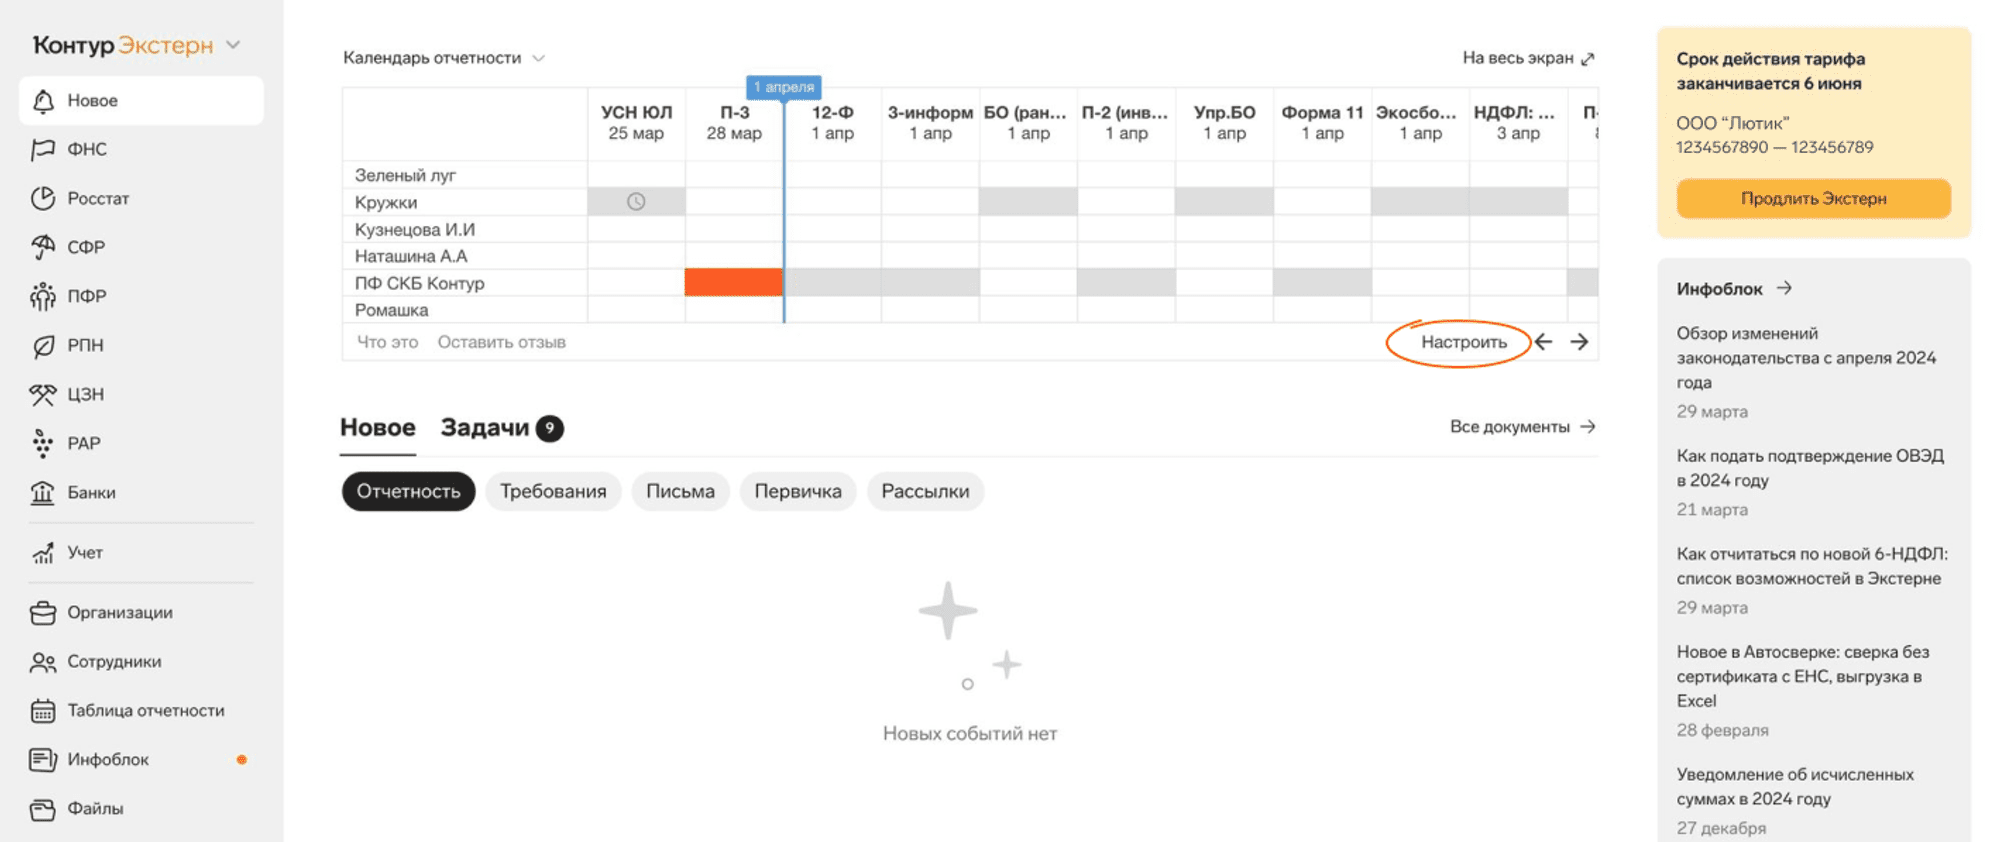Open СФР umbrella icon in sidebar
This screenshot has height=842, width=2000.
tap(43, 247)
